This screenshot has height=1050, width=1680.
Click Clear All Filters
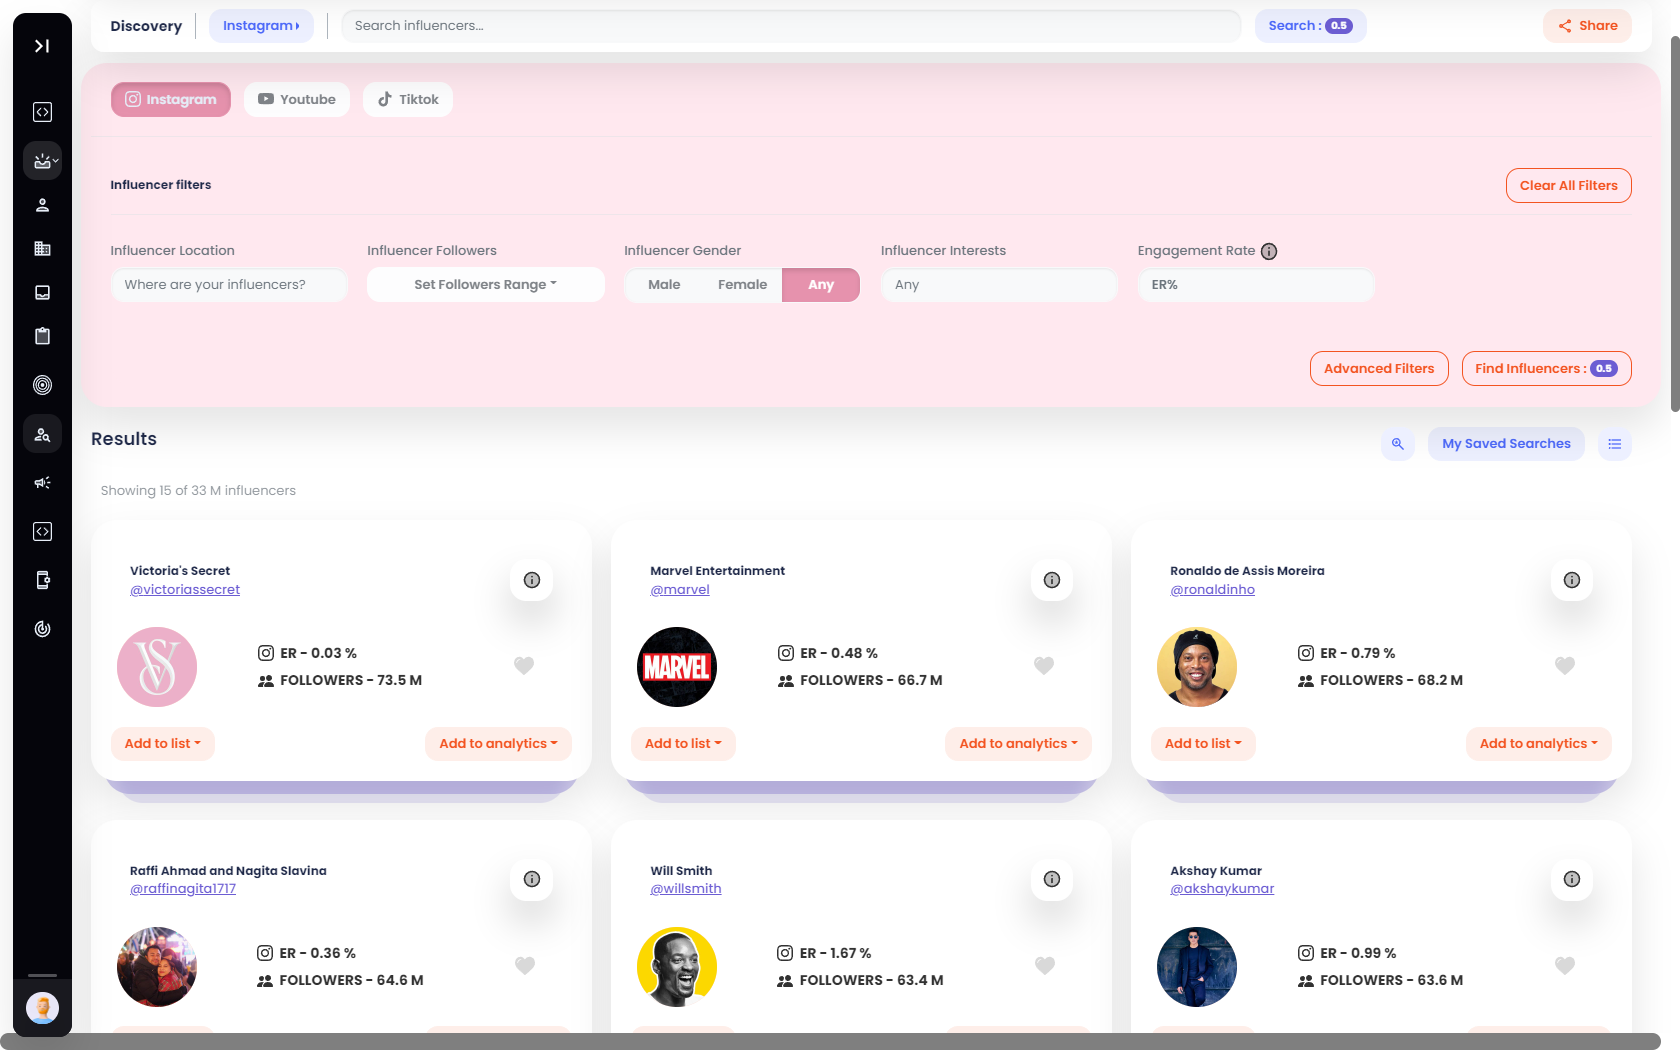[1569, 186]
